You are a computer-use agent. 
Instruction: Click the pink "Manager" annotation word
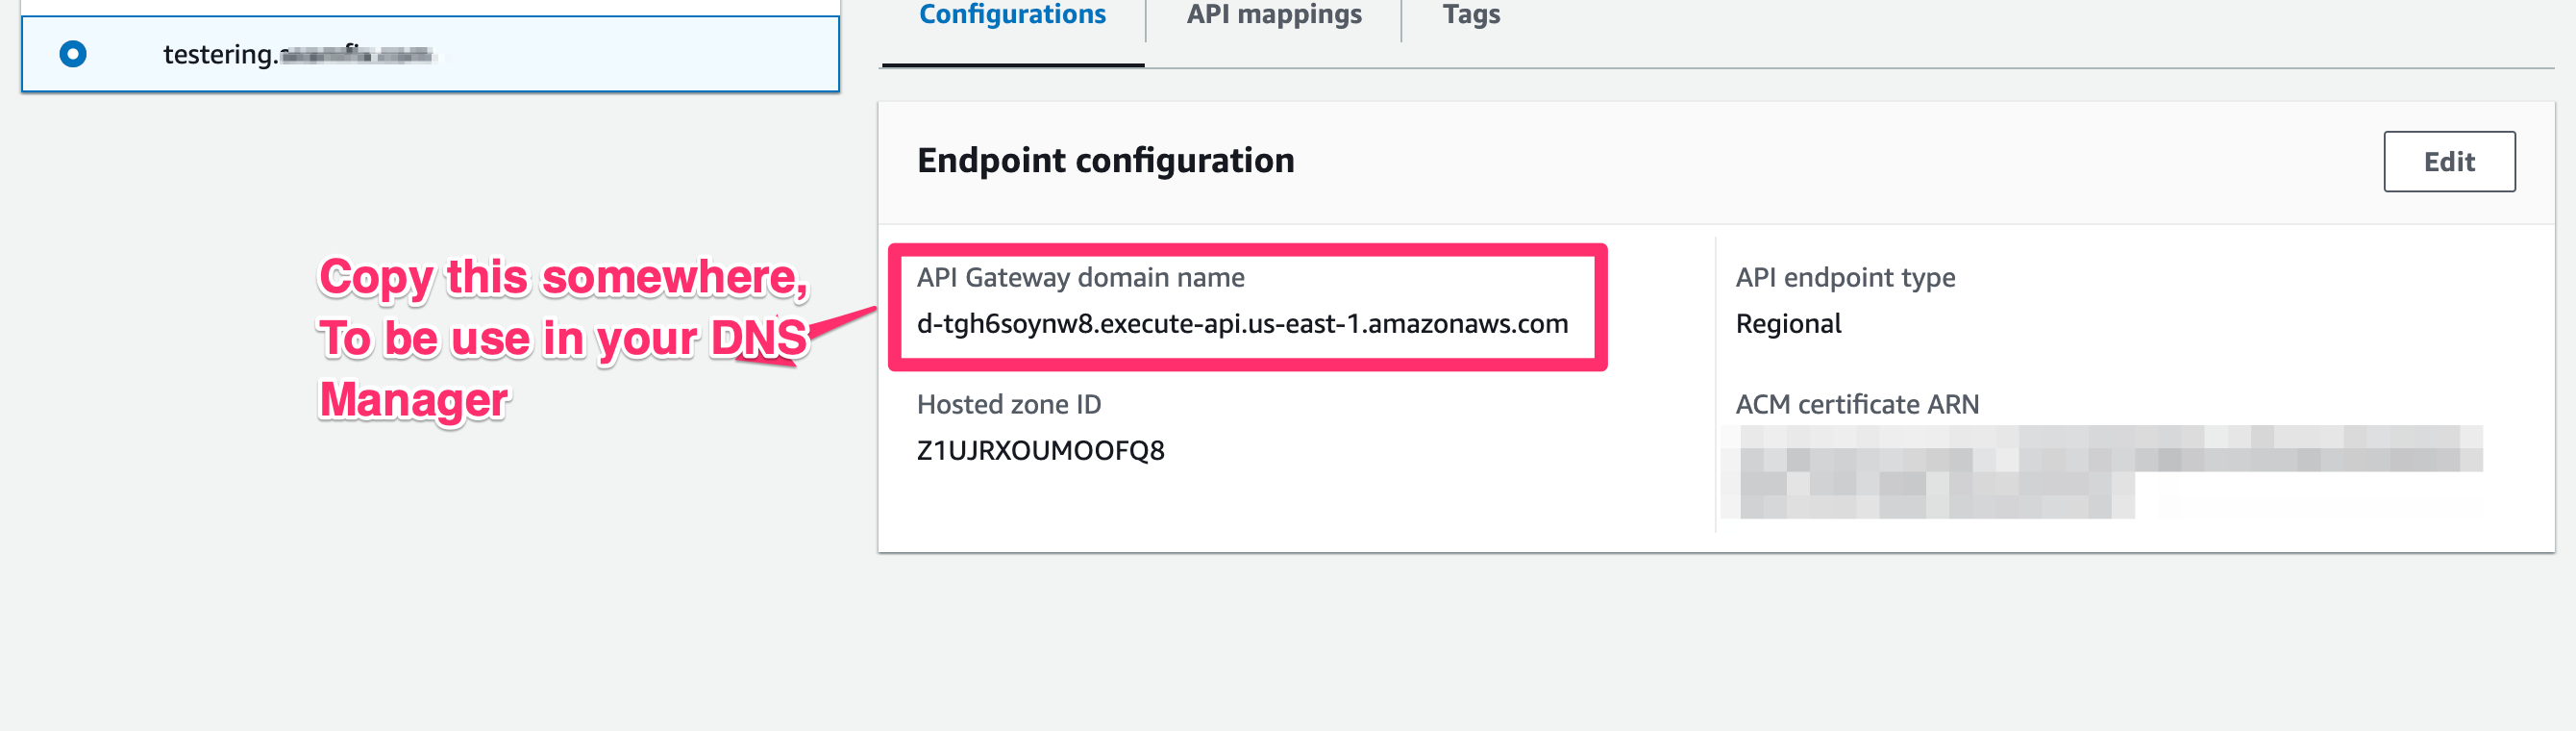pyautogui.click(x=413, y=400)
